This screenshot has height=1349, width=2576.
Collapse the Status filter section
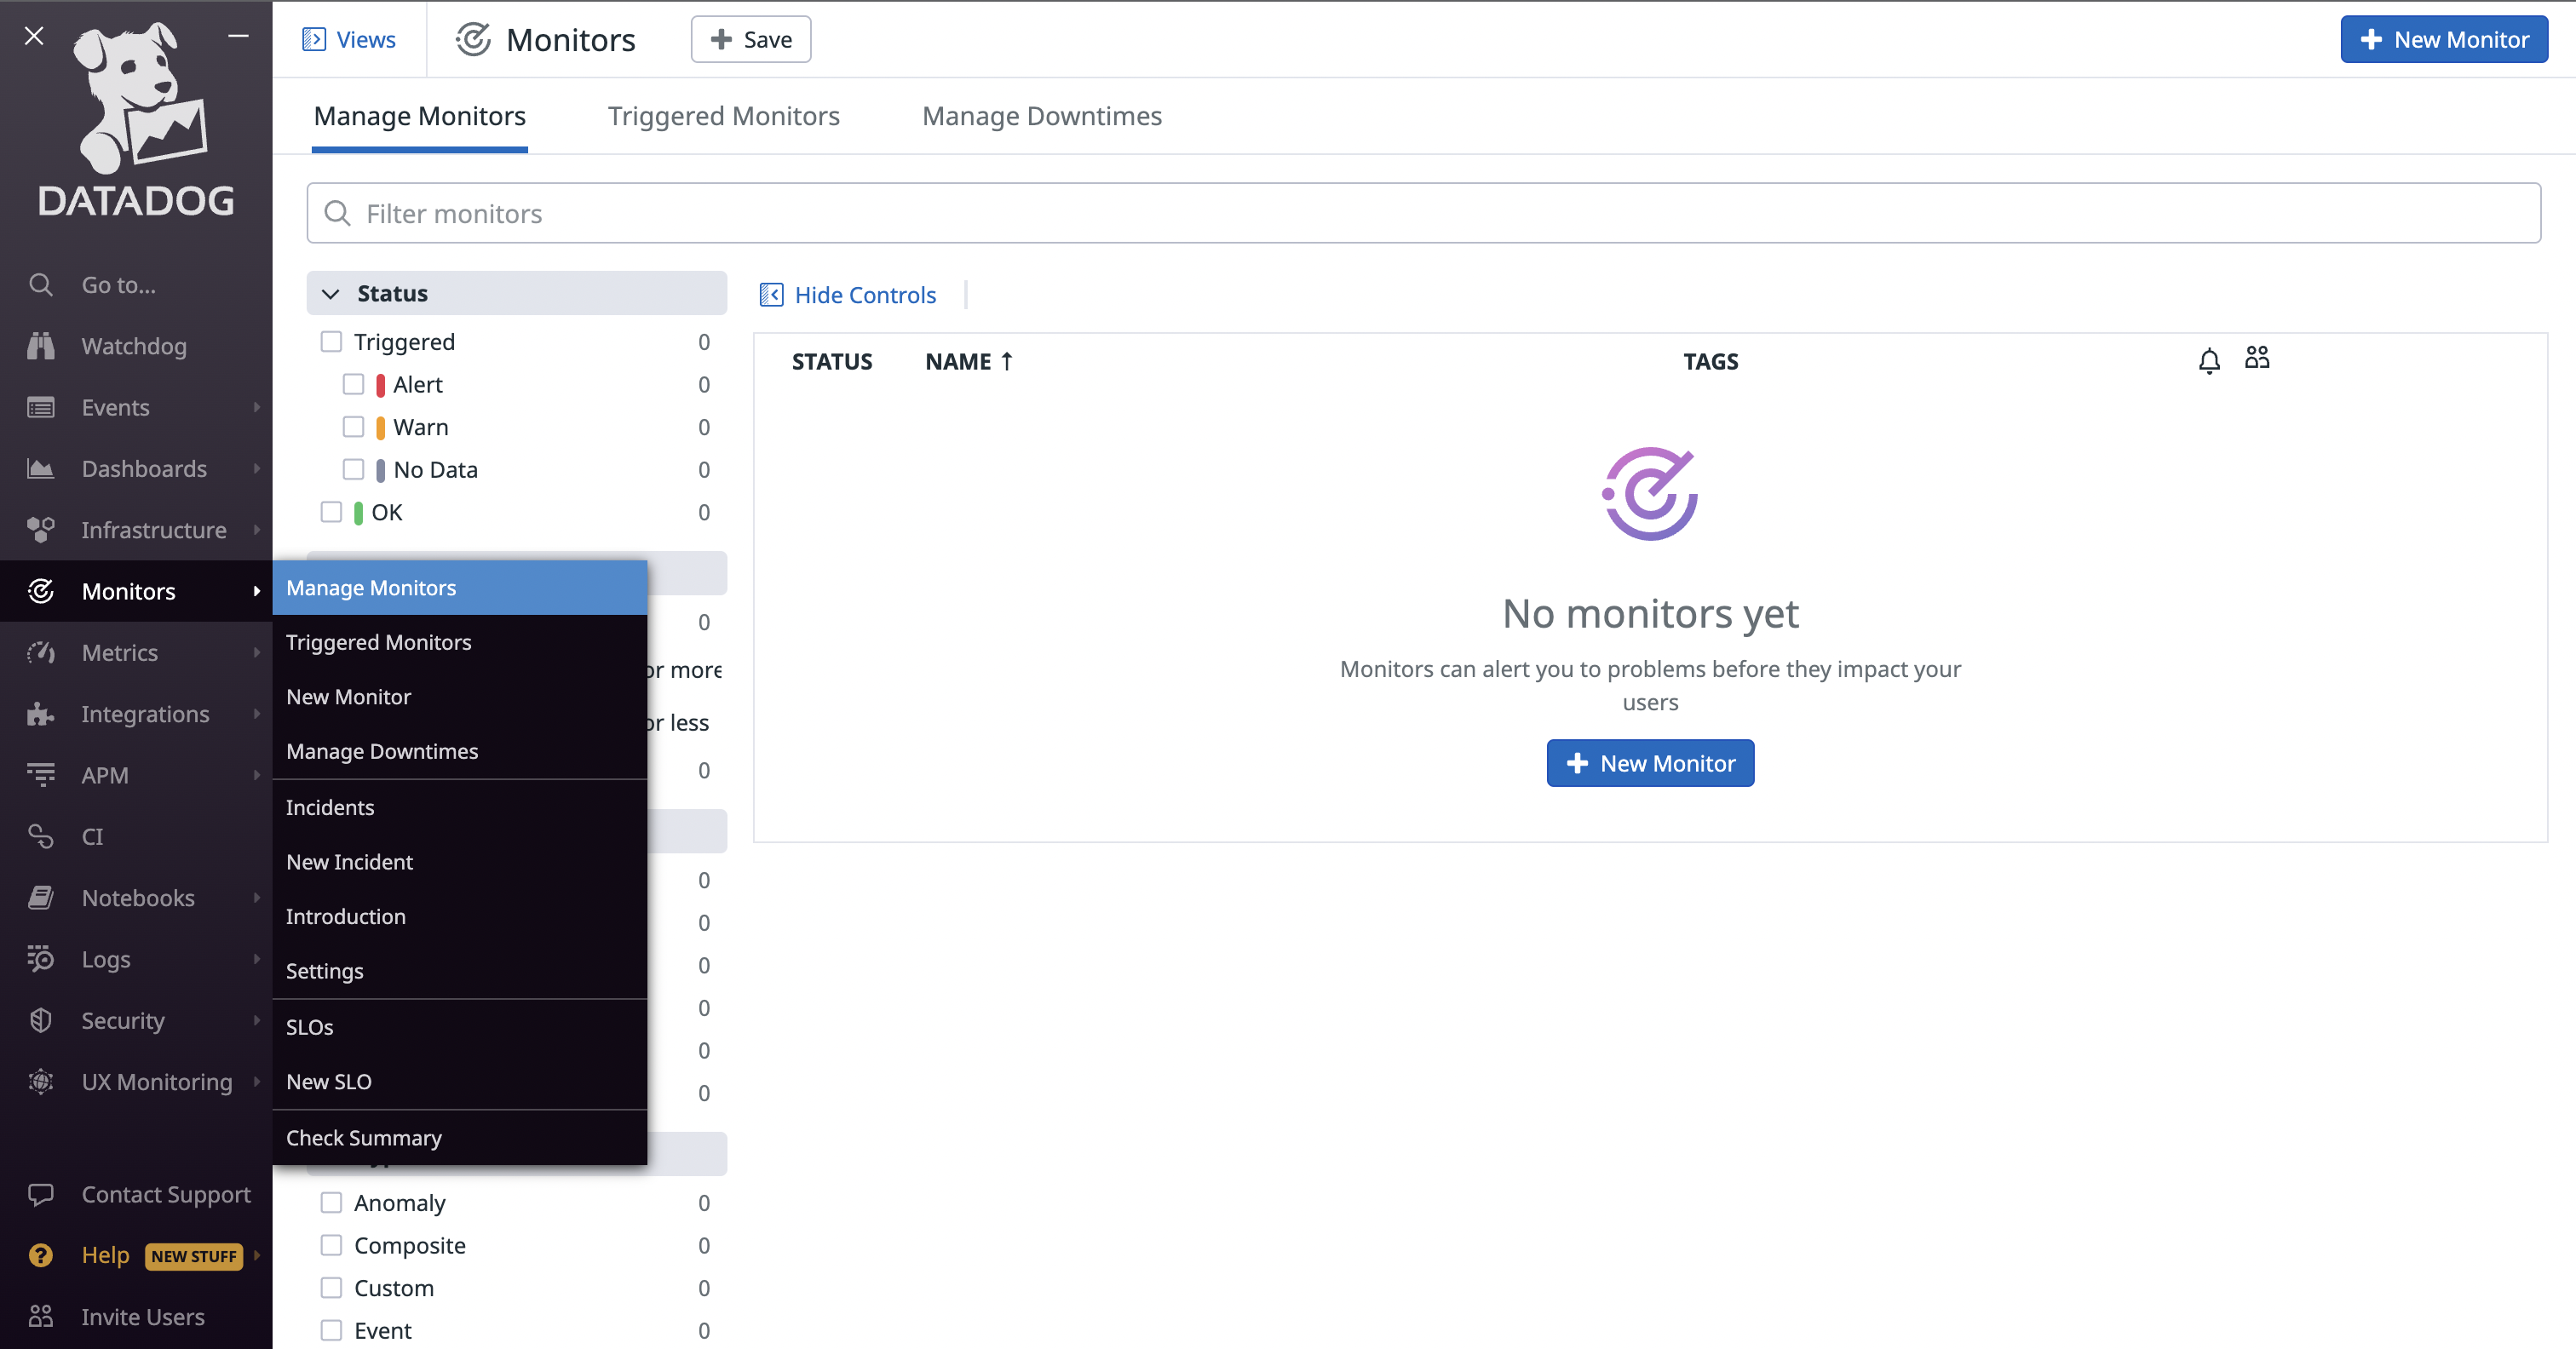(x=331, y=294)
